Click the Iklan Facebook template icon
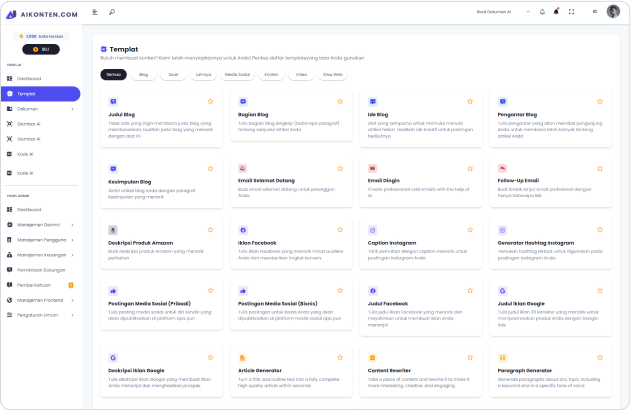The width and height of the screenshot is (631, 410). pyautogui.click(x=243, y=229)
